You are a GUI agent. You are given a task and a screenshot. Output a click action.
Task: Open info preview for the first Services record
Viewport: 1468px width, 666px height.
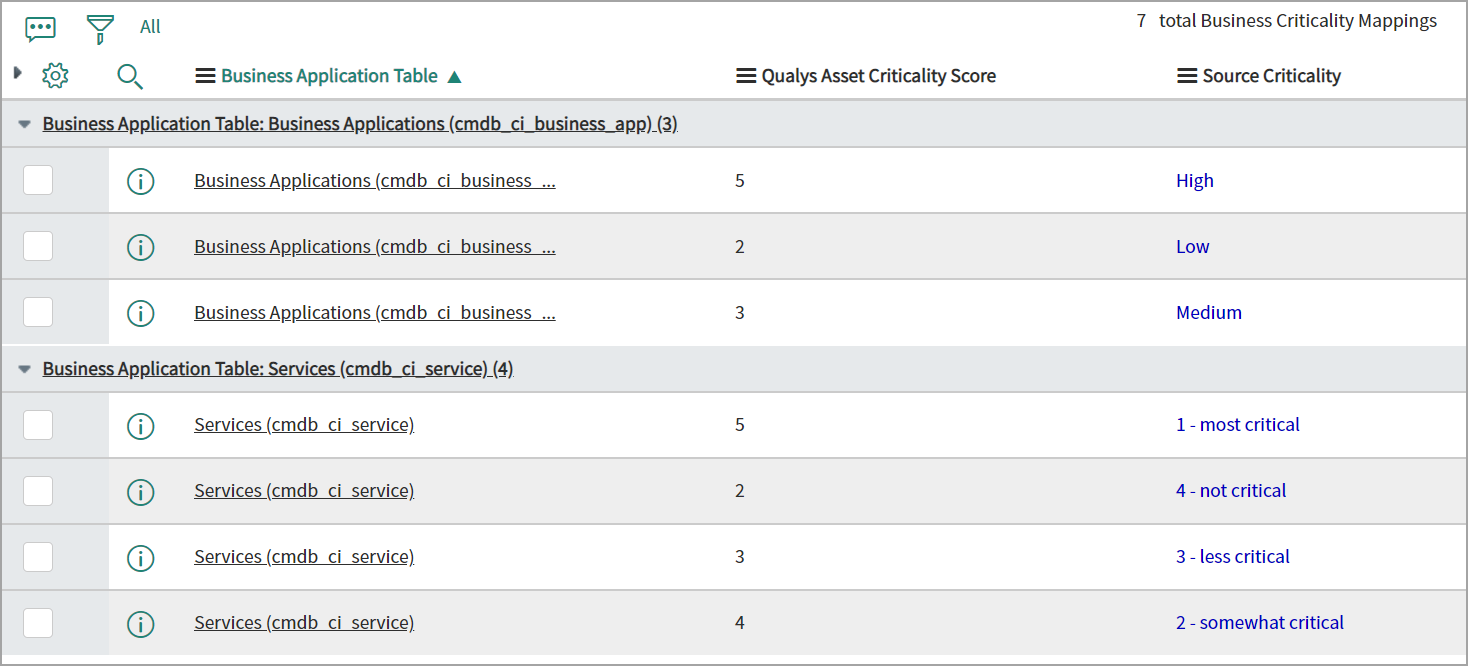click(x=140, y=425)
